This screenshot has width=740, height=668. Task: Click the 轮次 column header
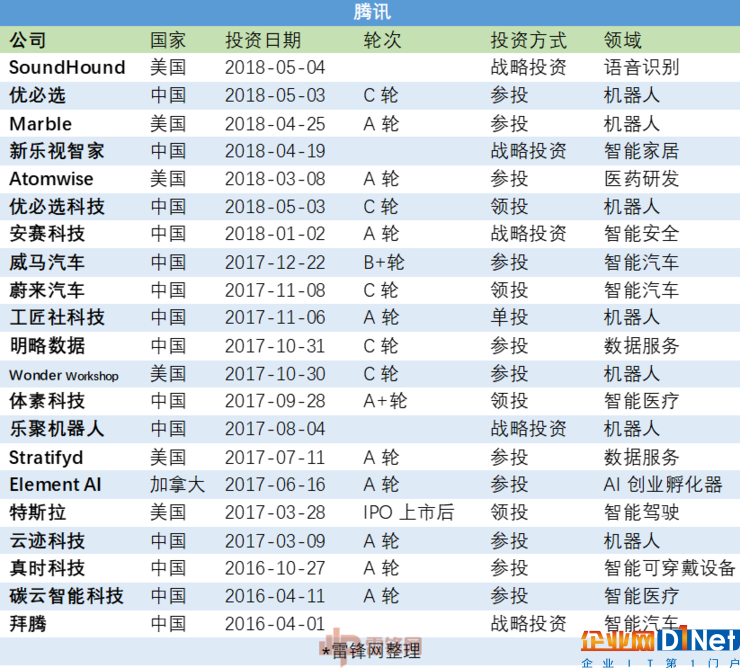pyautogui.click(x=382, y=40)
